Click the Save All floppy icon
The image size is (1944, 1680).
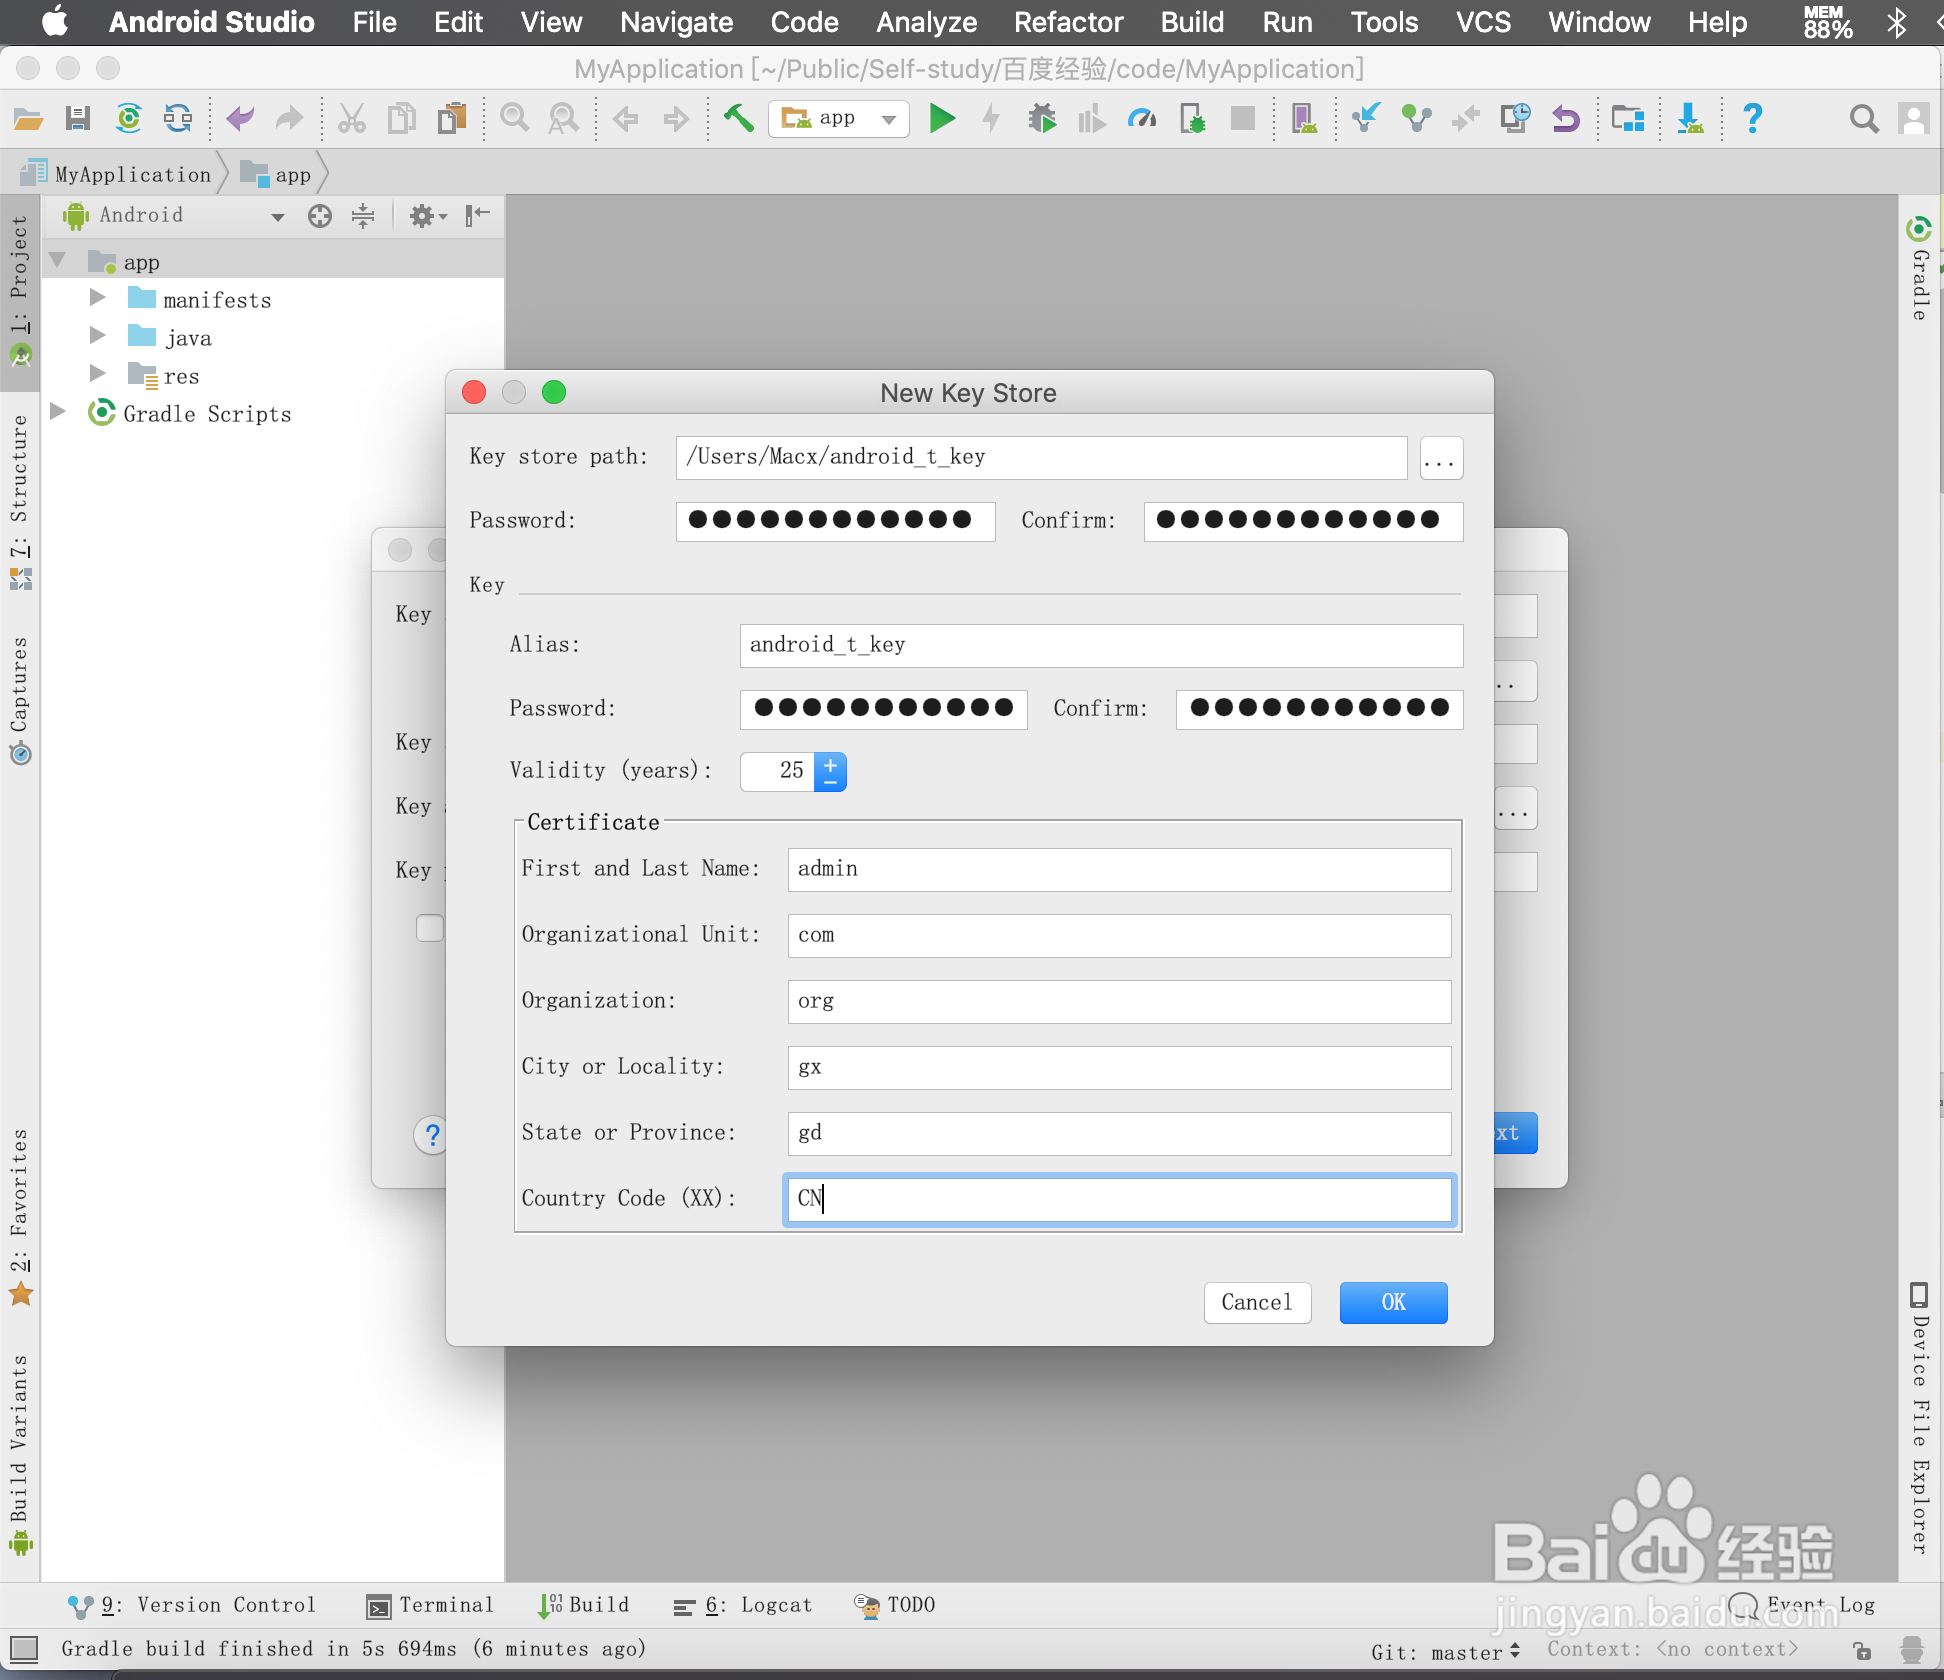78,119
